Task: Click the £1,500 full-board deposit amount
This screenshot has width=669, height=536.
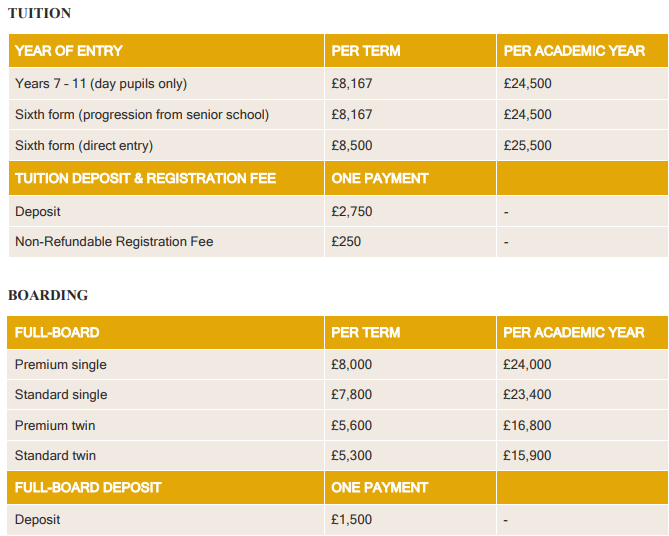Action: (351, 520)
